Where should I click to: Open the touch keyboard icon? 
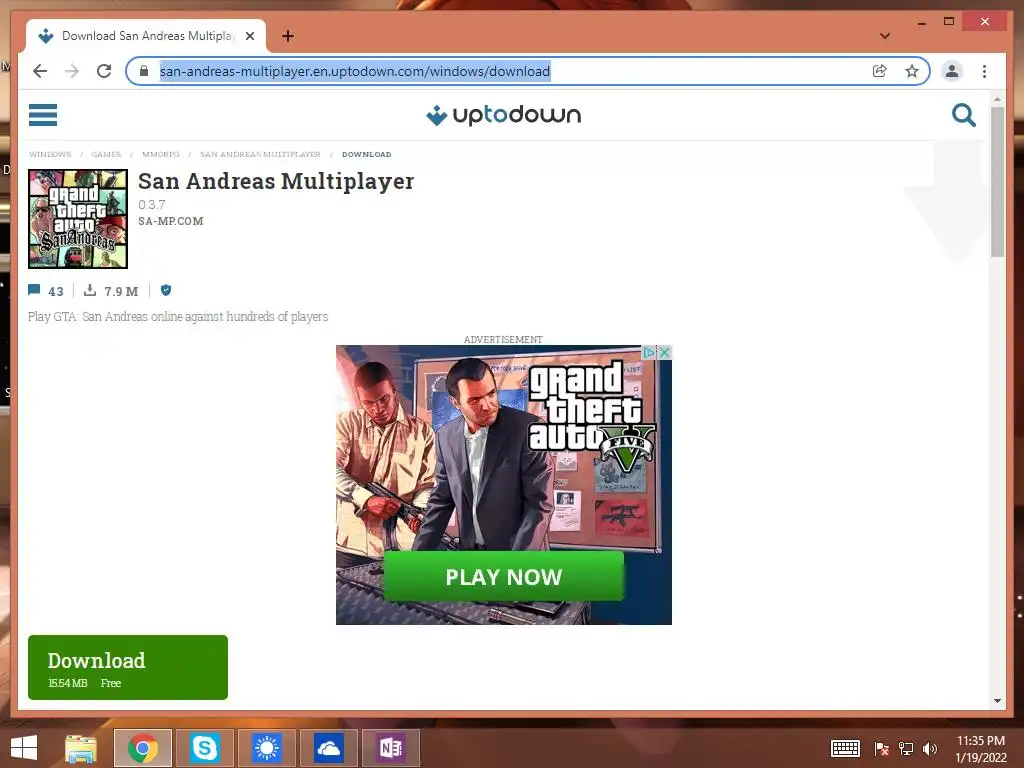click(x=845, y=748)
